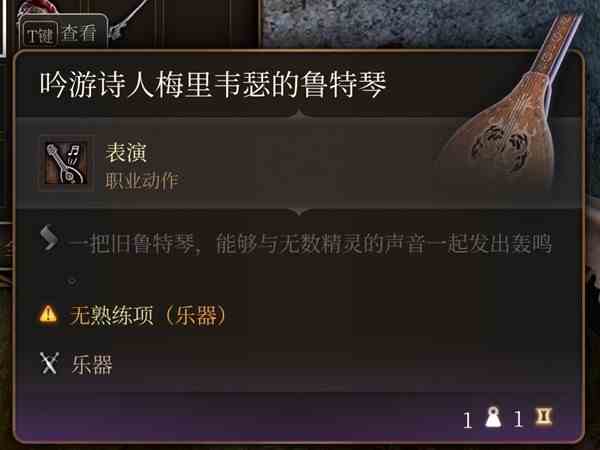The width and height of the screenshot is (600, 450).
Task: Click the item title 吟游诗人梅里韦瑟的鲁特琴
Action: tap(213, 85)
